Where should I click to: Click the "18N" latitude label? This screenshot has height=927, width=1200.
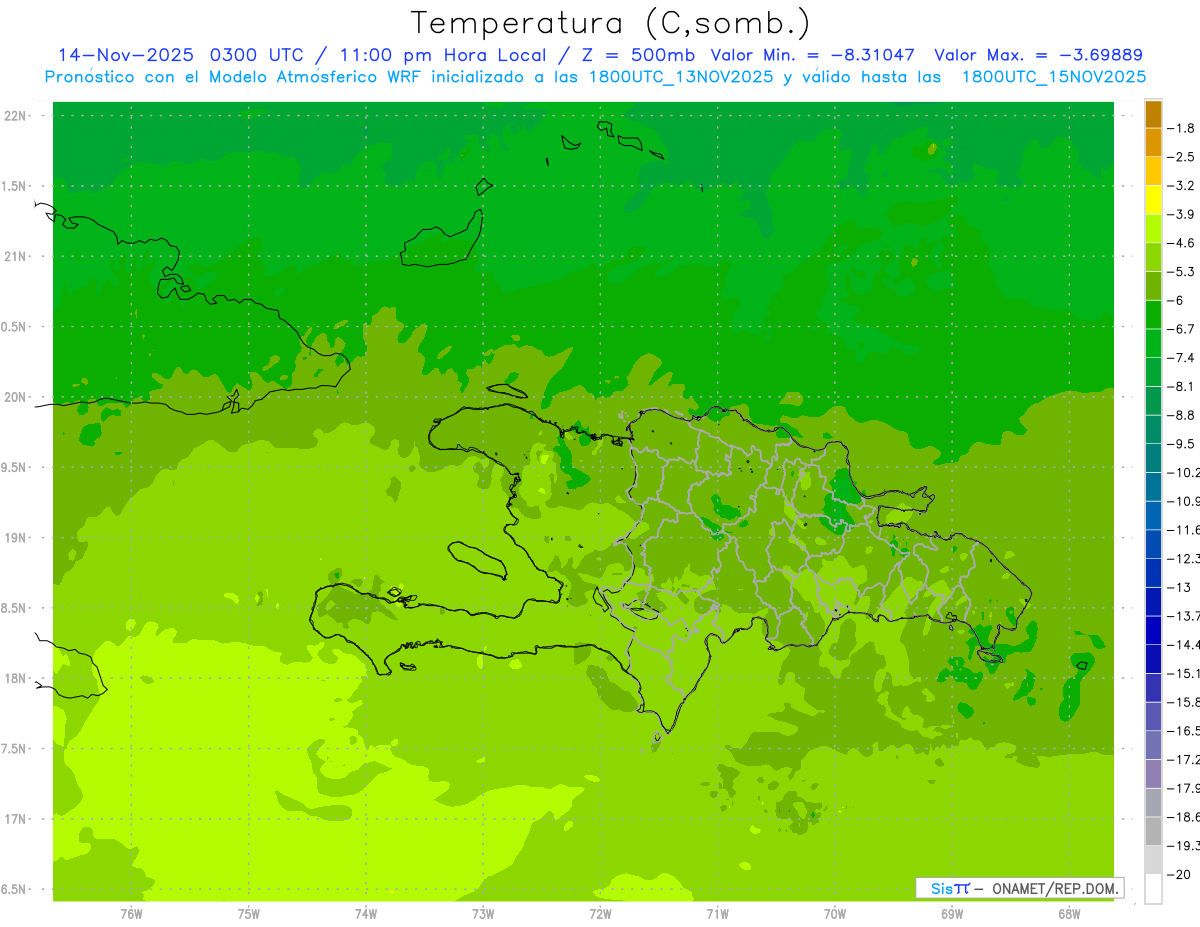[x=16, y=678]
